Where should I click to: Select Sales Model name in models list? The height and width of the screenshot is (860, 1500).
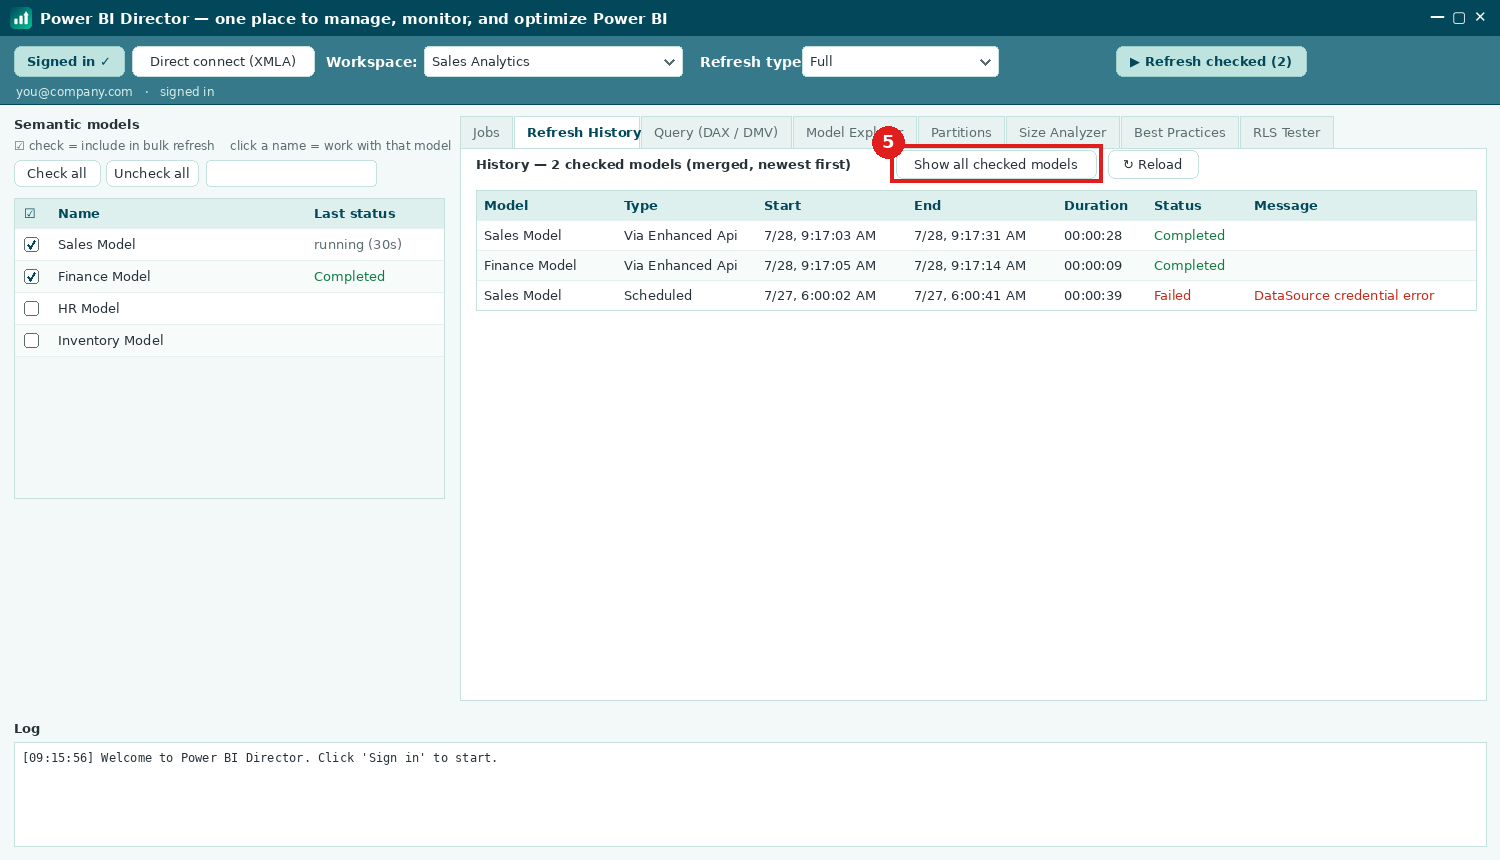(97, 244)
